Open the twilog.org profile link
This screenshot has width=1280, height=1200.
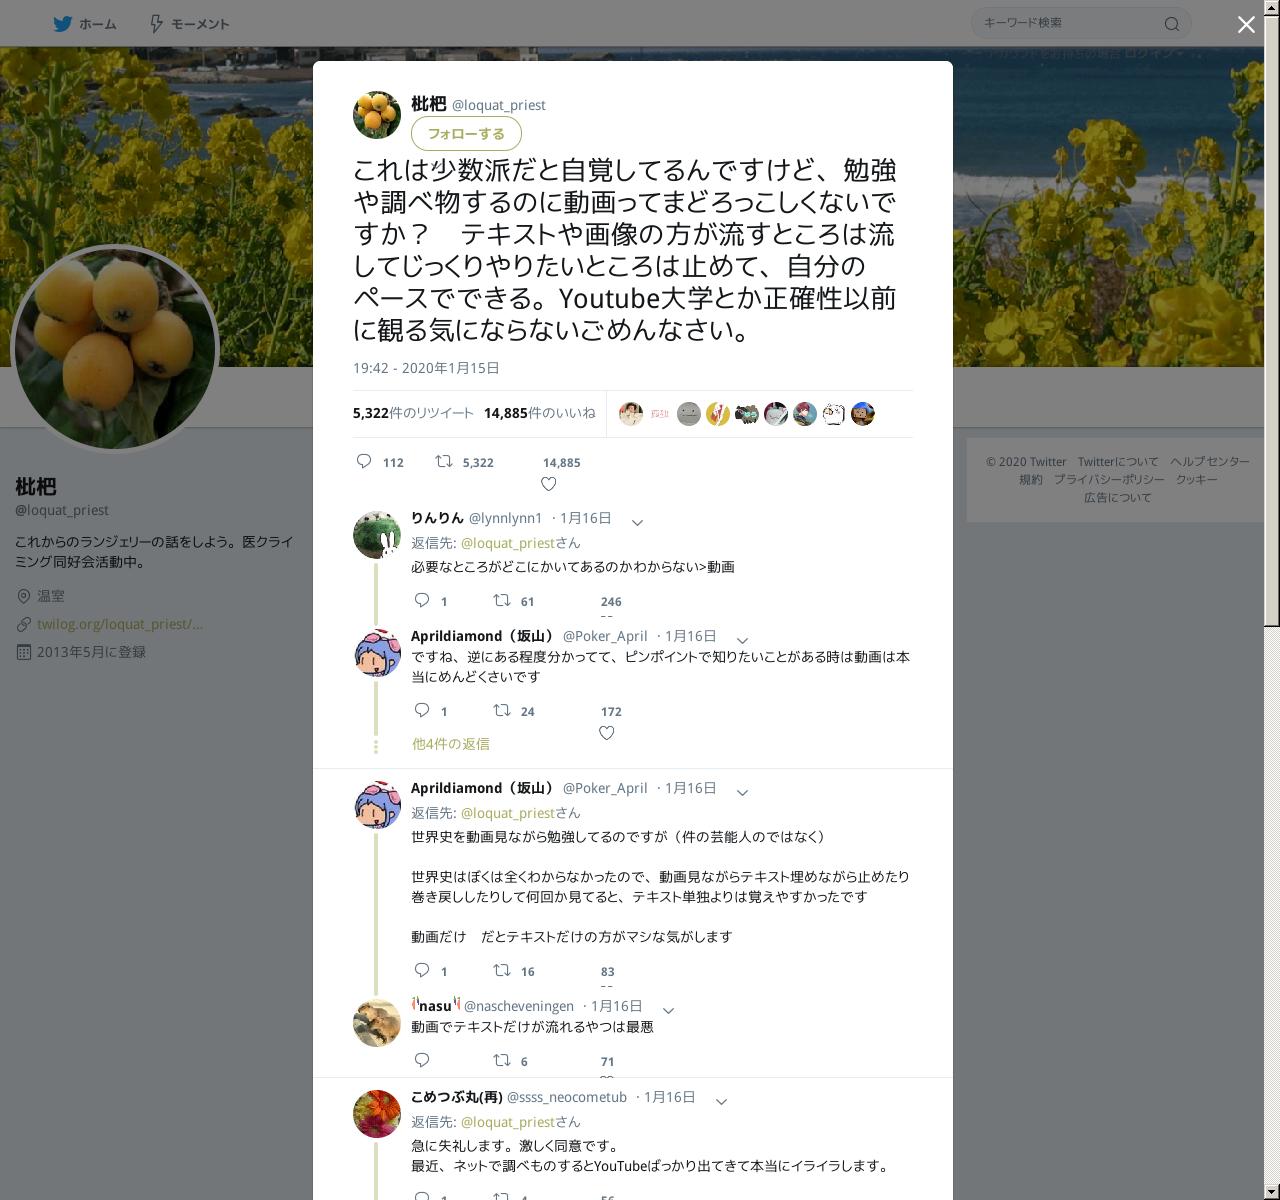(x=120, y=624)
